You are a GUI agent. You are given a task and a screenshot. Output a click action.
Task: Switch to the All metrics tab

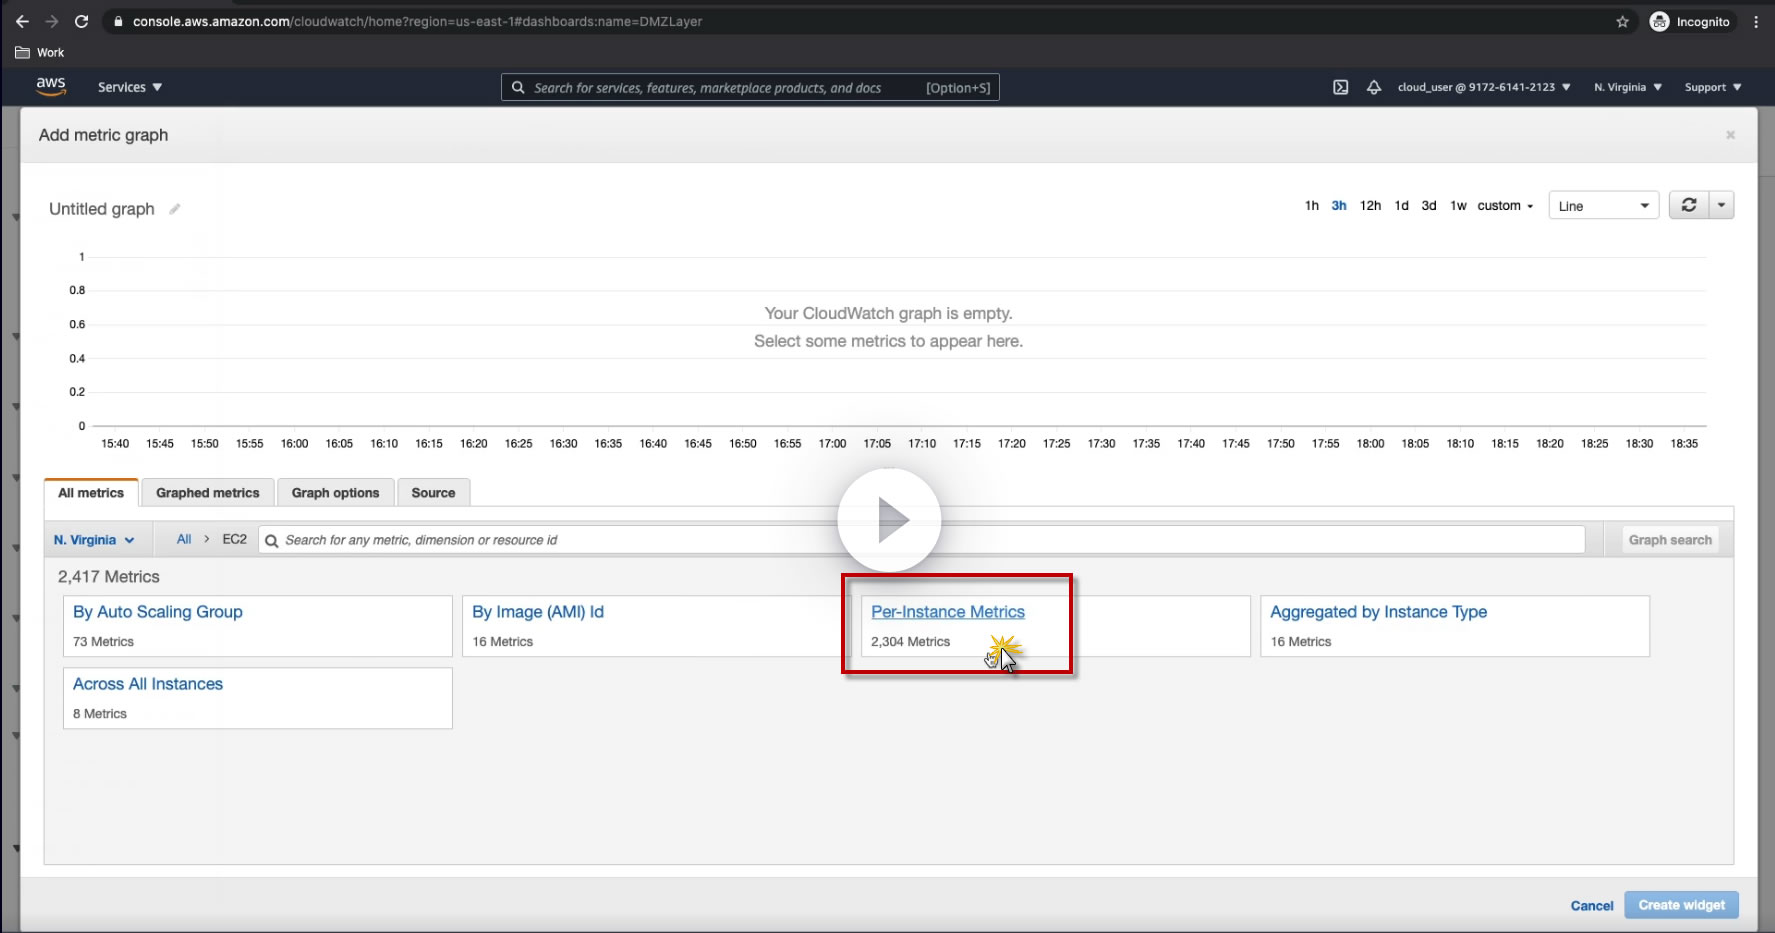91,493
